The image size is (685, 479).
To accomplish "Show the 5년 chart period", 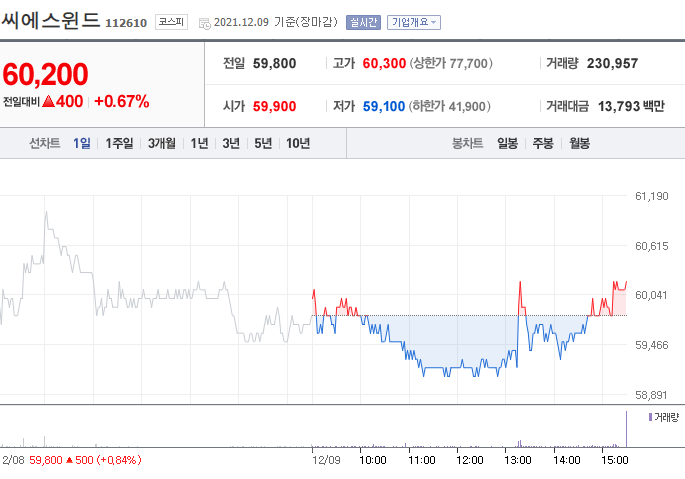I will click(x=263, y=143).
